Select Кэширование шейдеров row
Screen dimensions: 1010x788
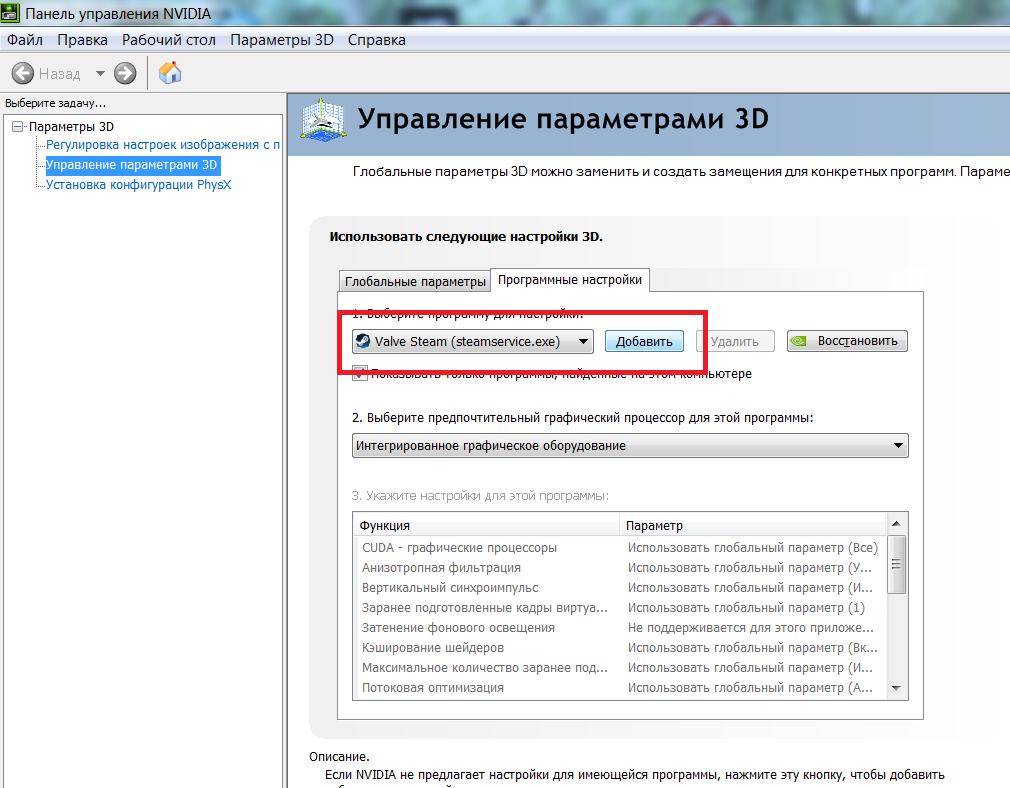click(x=621, y=648)
